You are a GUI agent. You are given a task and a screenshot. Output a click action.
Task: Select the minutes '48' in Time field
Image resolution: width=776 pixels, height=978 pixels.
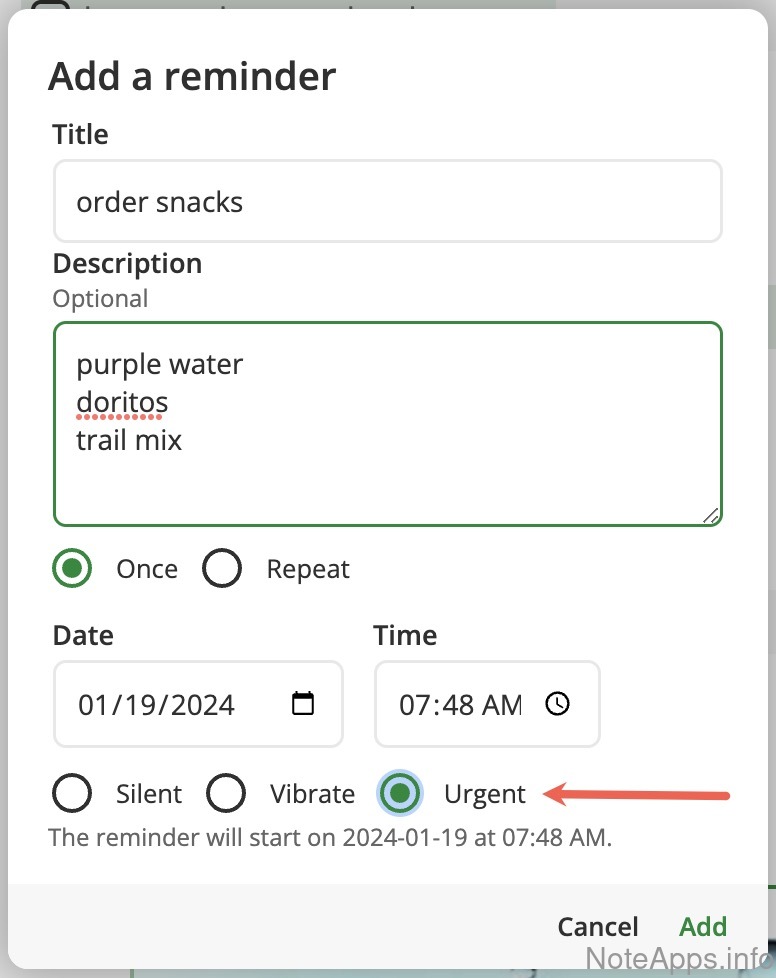click(x=456, y=705)
